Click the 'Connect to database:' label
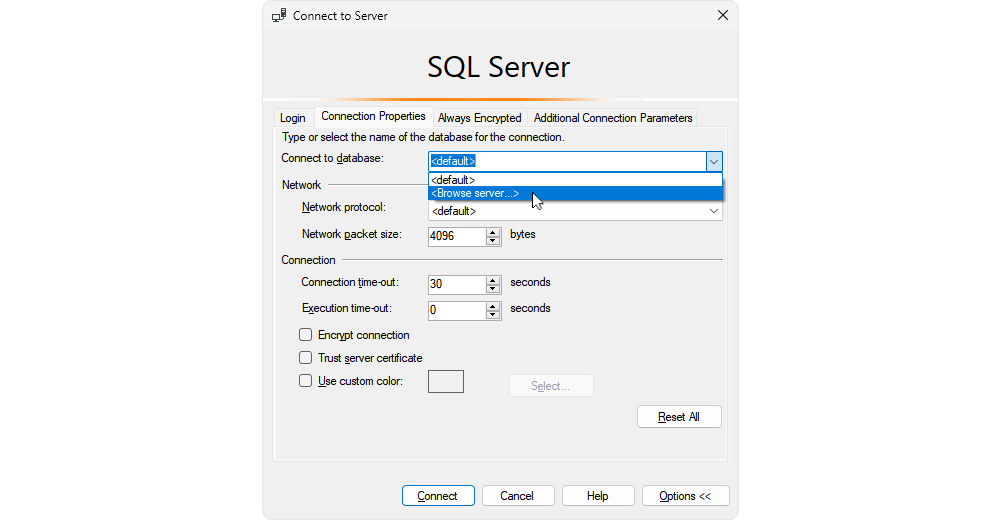 coord(332,158)
